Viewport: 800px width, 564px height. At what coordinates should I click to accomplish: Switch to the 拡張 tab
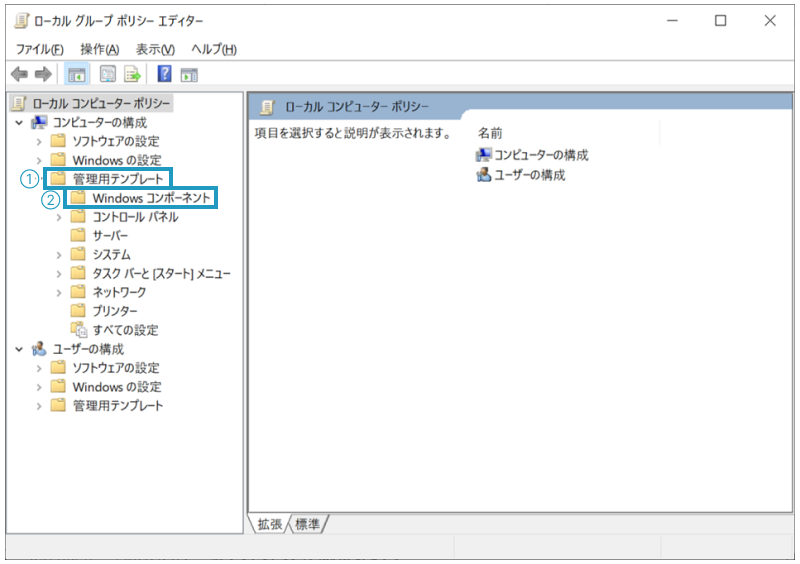269,524
